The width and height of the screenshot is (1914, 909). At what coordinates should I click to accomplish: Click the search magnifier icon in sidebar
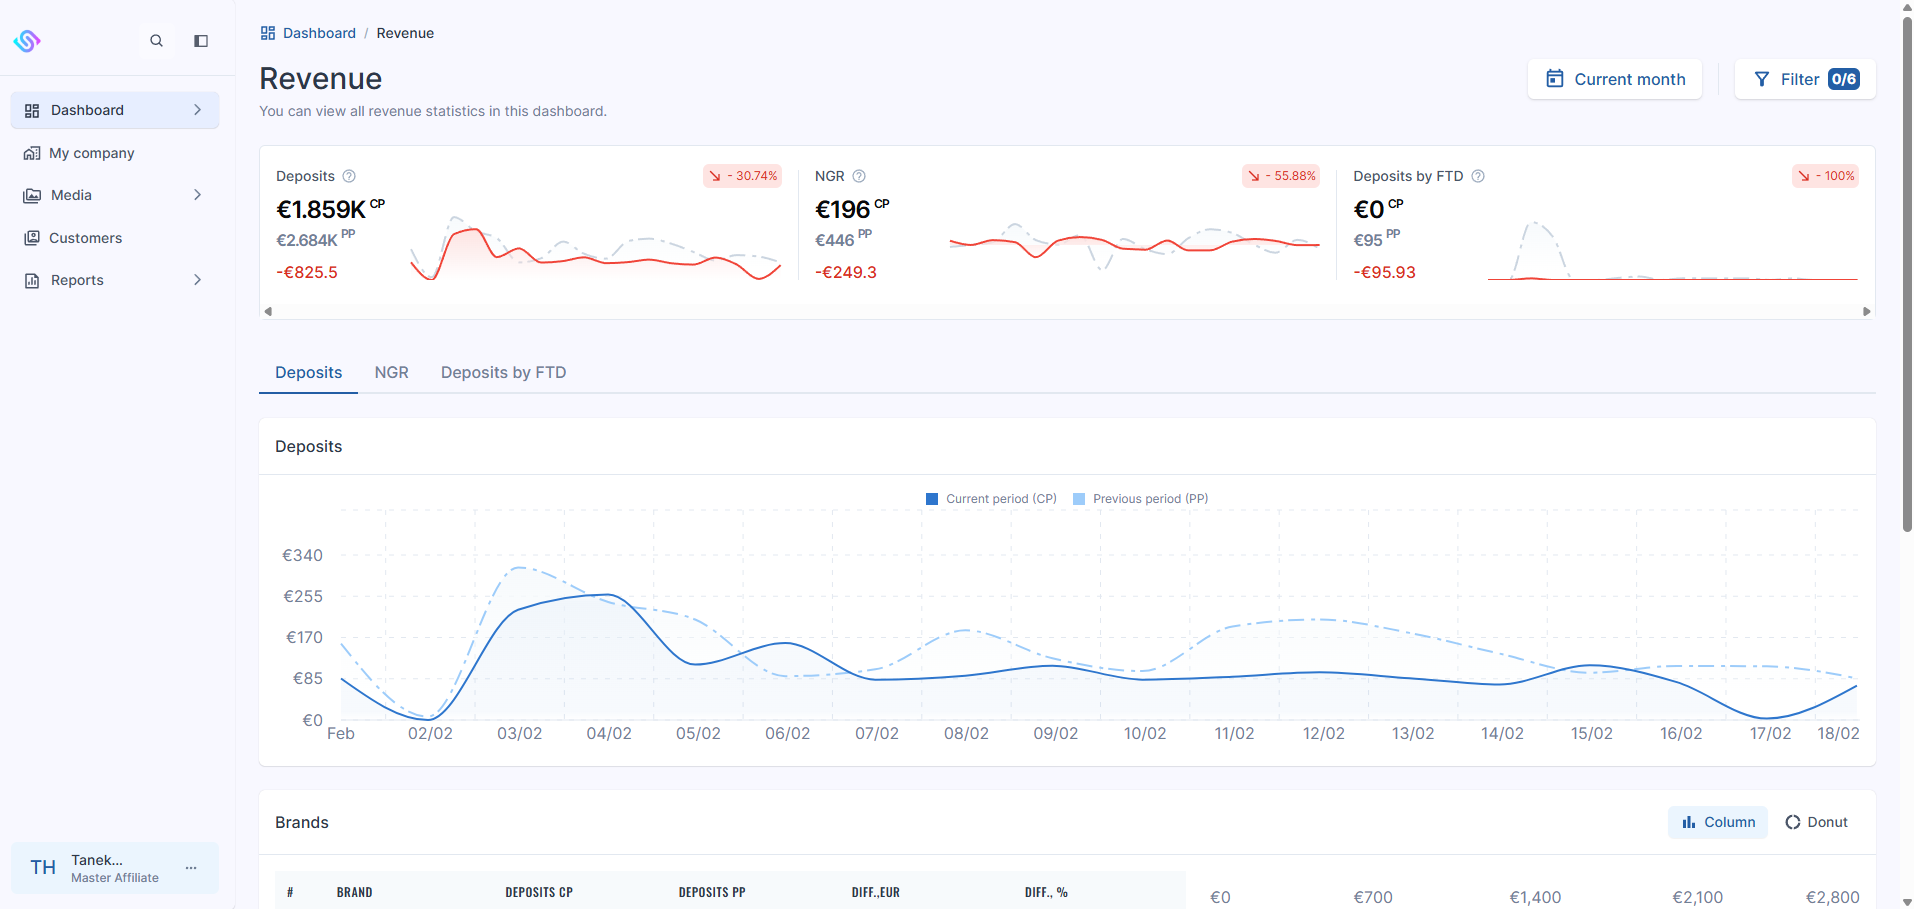(156, 41)
